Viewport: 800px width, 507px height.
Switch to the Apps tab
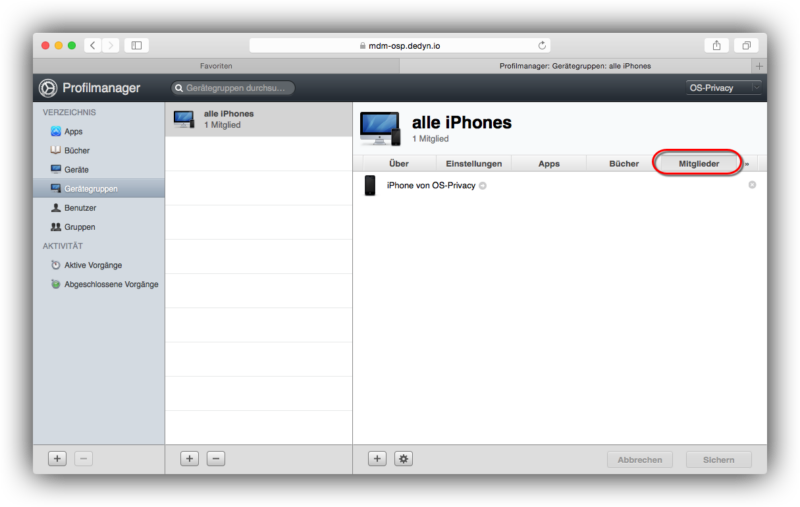(549, 163)
